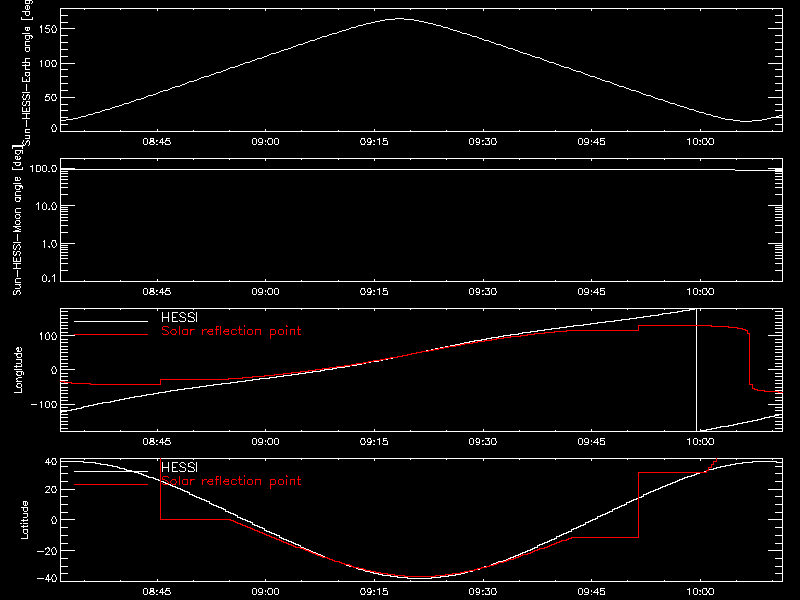Screen dimensions: 800x600
Task: Click the 100 tick on Earth angle axis
Action: click(48, 63)
